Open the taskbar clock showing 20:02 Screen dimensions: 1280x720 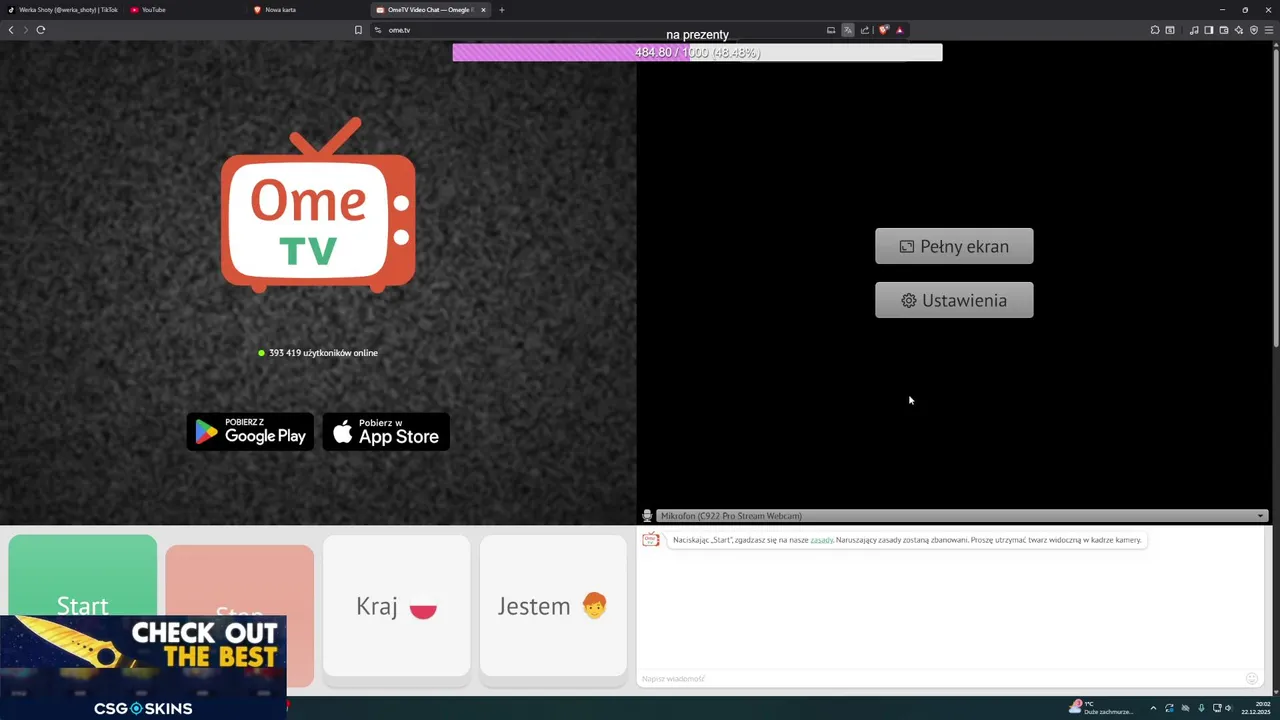(x=1255, y=708)
